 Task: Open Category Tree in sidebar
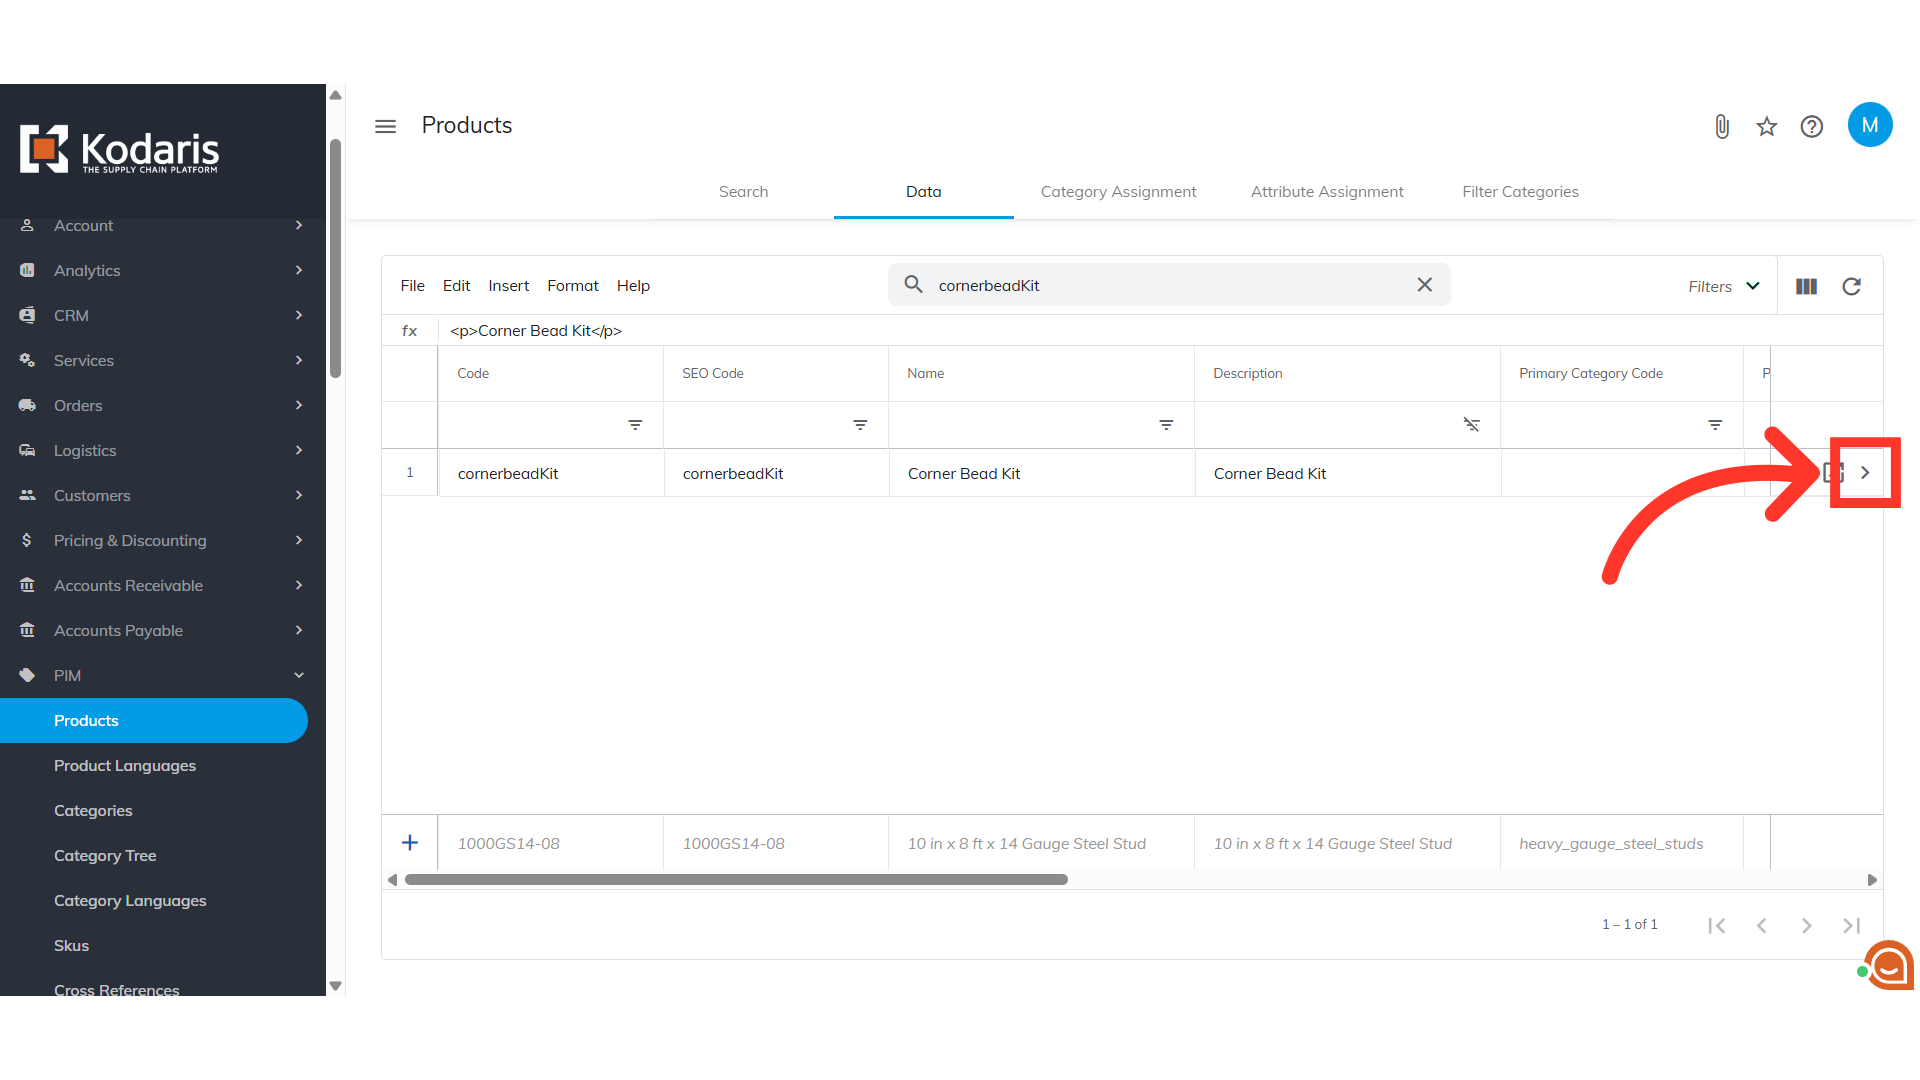coord(105,855)
